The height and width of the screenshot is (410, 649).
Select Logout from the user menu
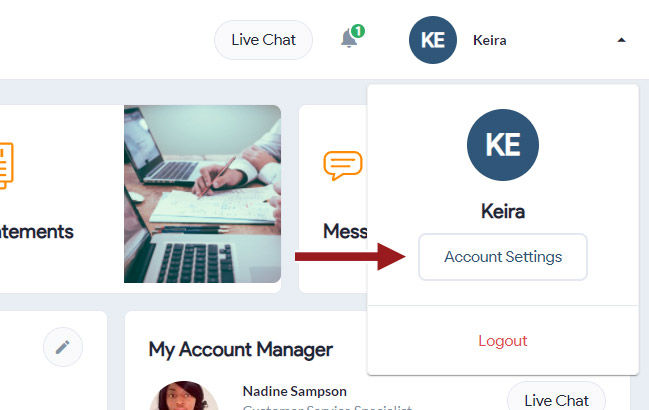(x=503, y=341)
